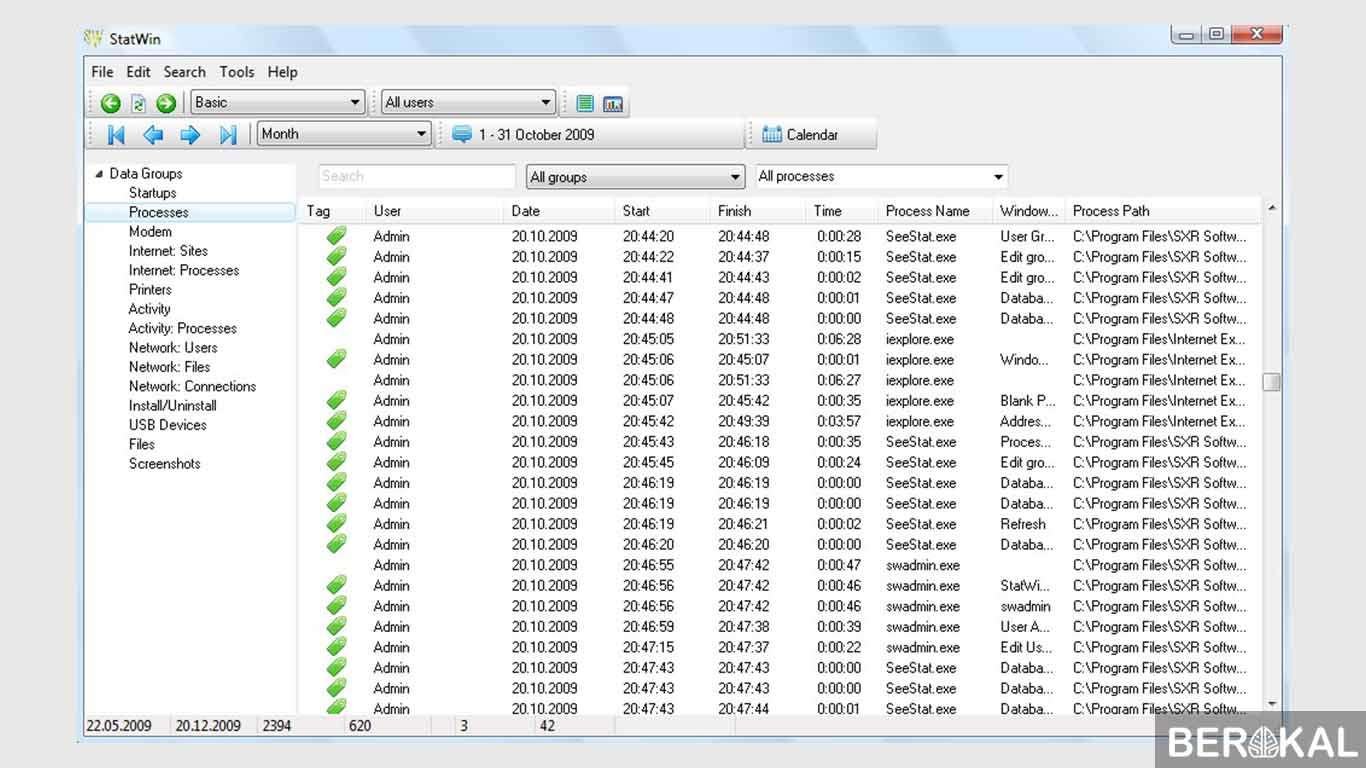Select Screenshots in the tree

point(164,464)
